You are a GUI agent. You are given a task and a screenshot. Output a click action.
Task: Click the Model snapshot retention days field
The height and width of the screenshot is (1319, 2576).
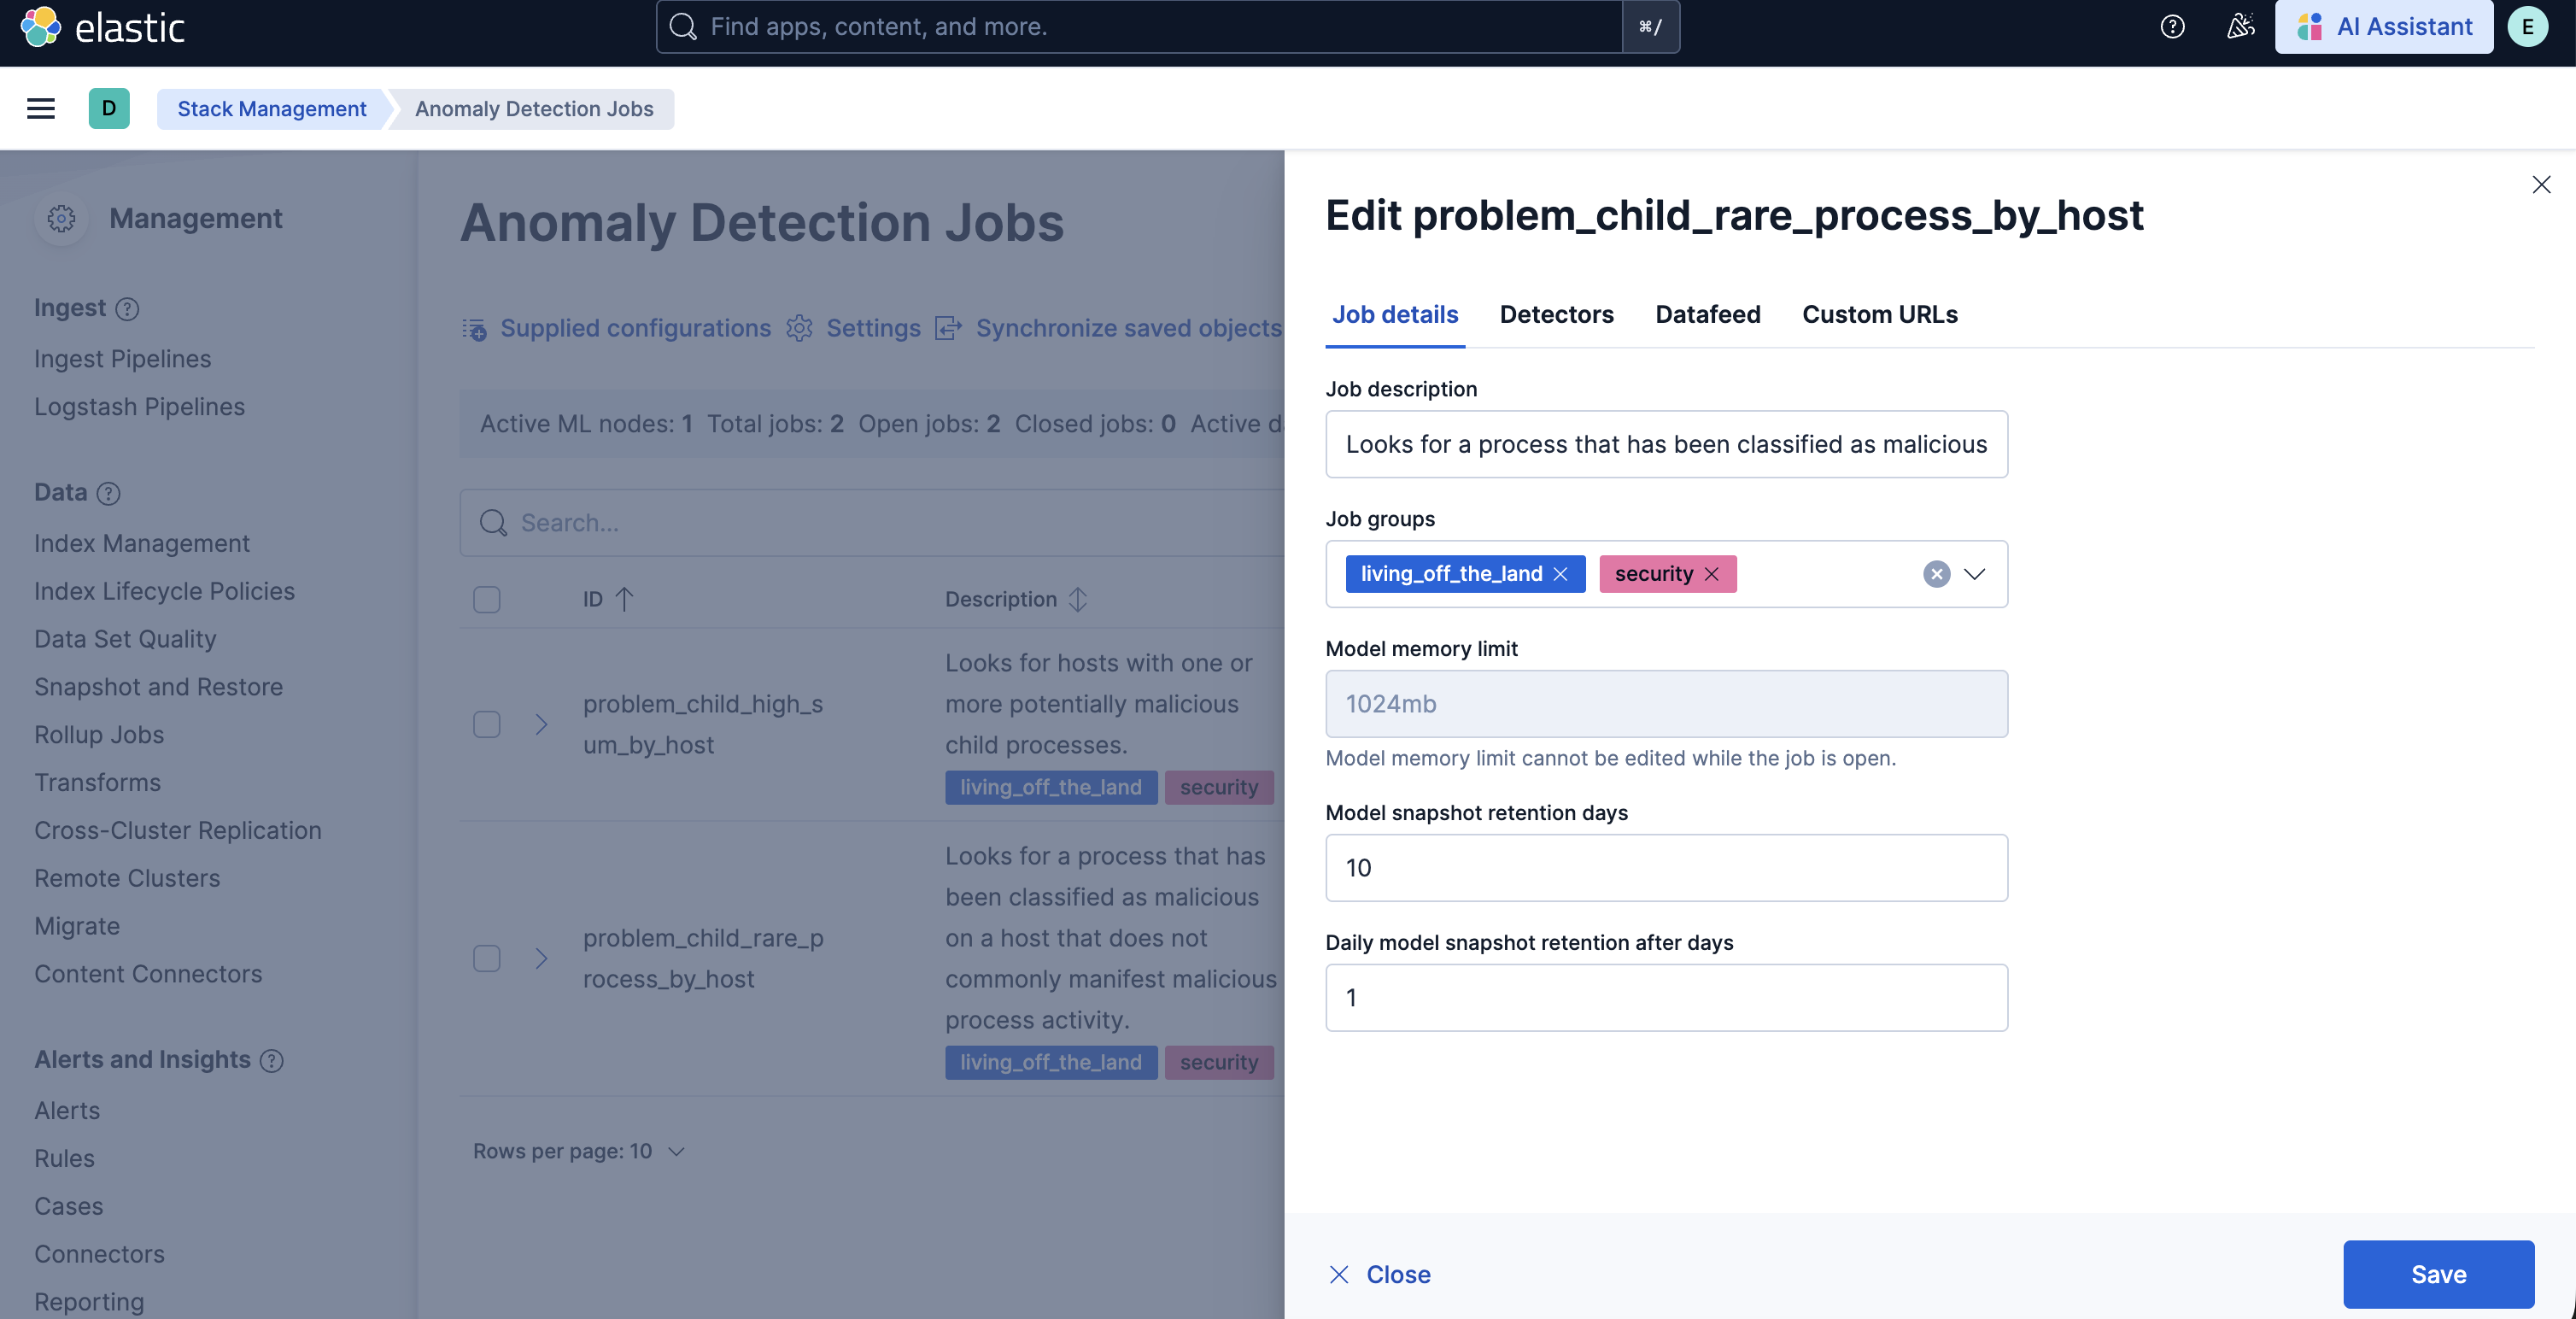click(1665, 868)
